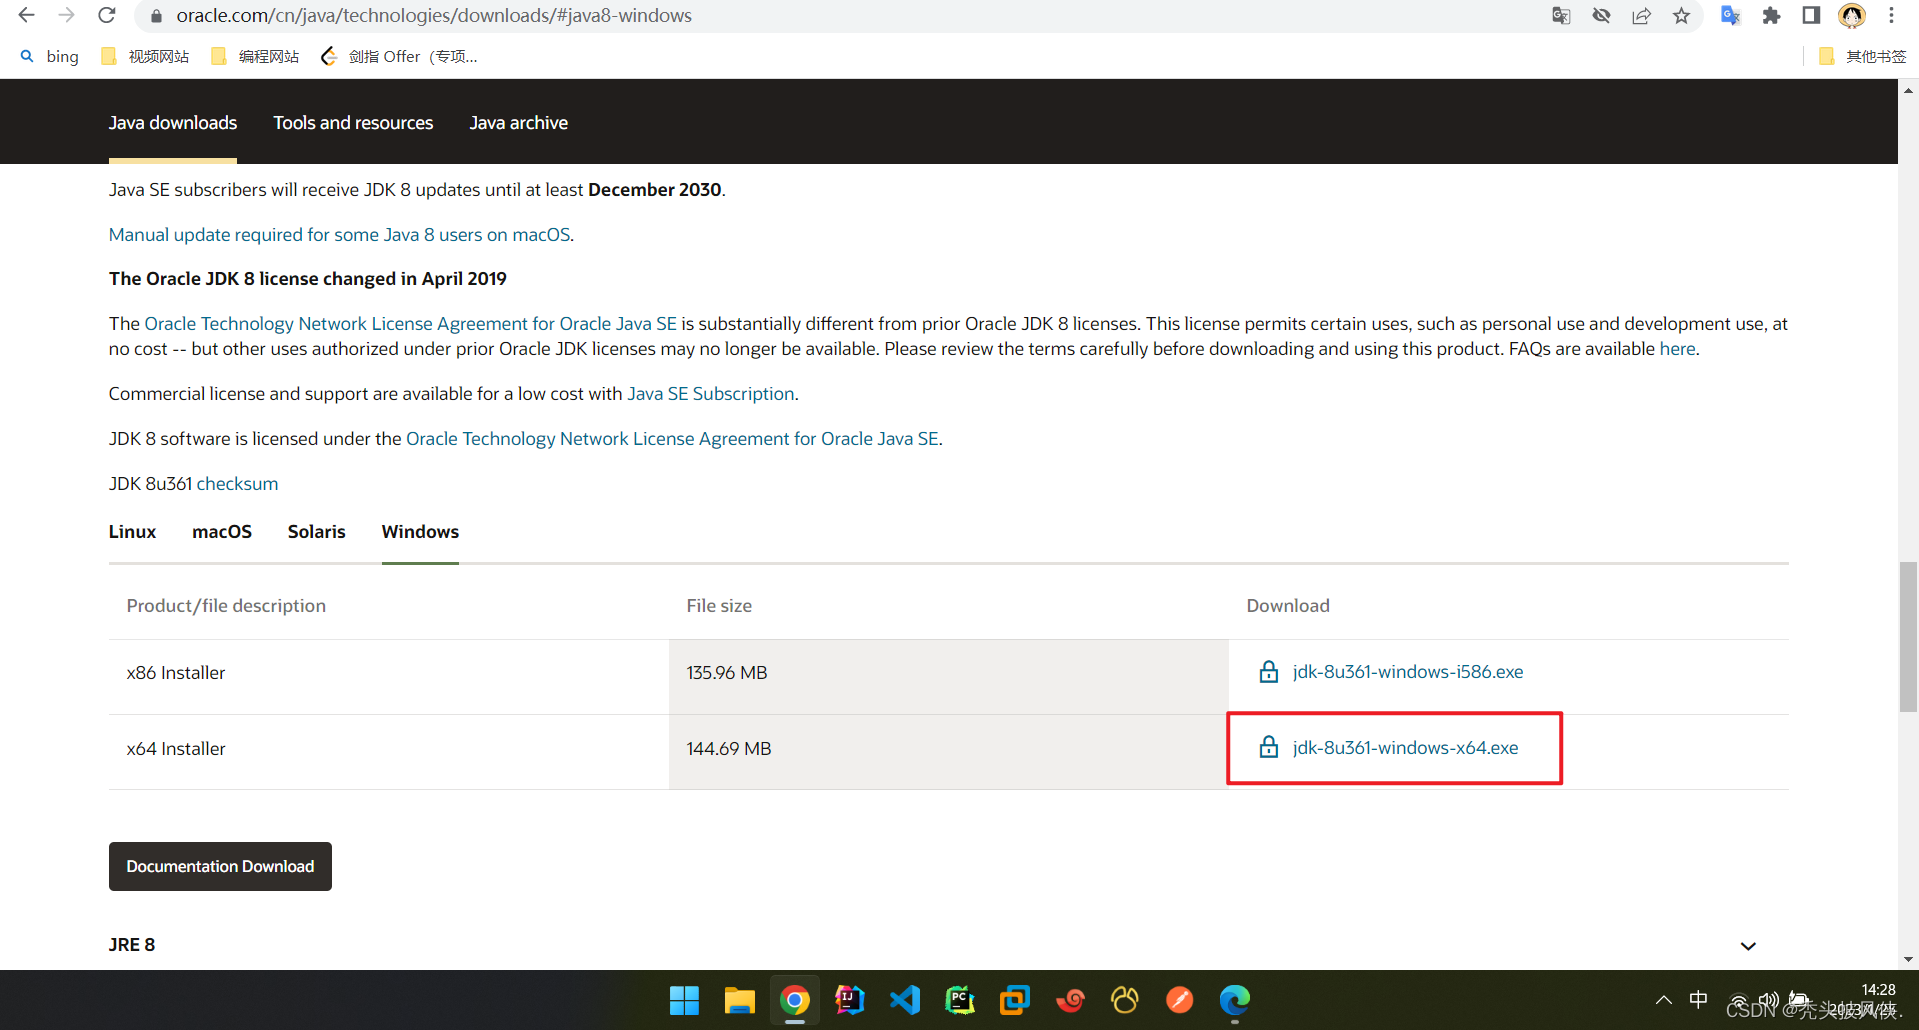This screenshot has height=1030, width=1919.
Task: Switch to Chrome in the taskbar
Action: (x=795, y=1000)
